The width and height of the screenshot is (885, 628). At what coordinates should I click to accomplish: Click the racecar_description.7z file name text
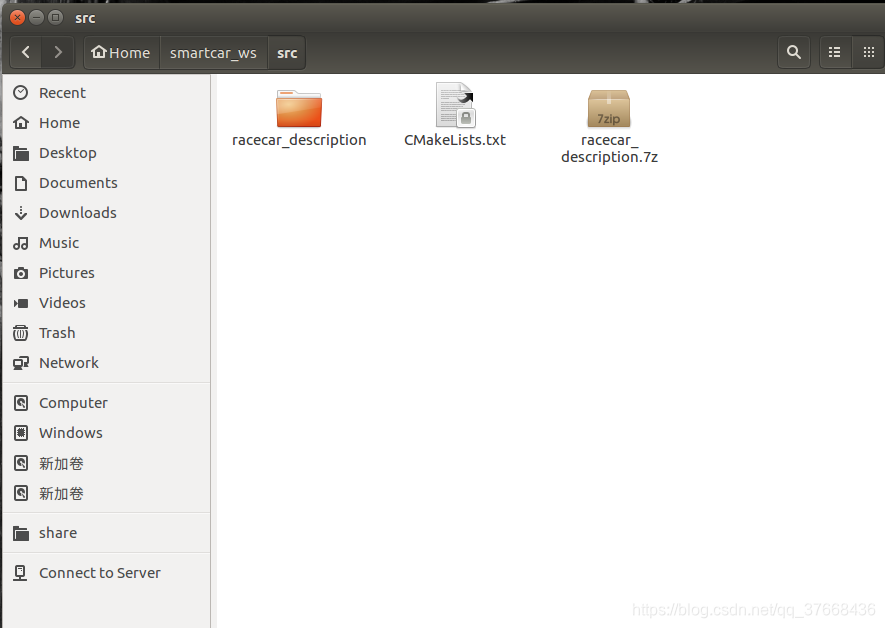pyautogui.click(x=610, y=148)
